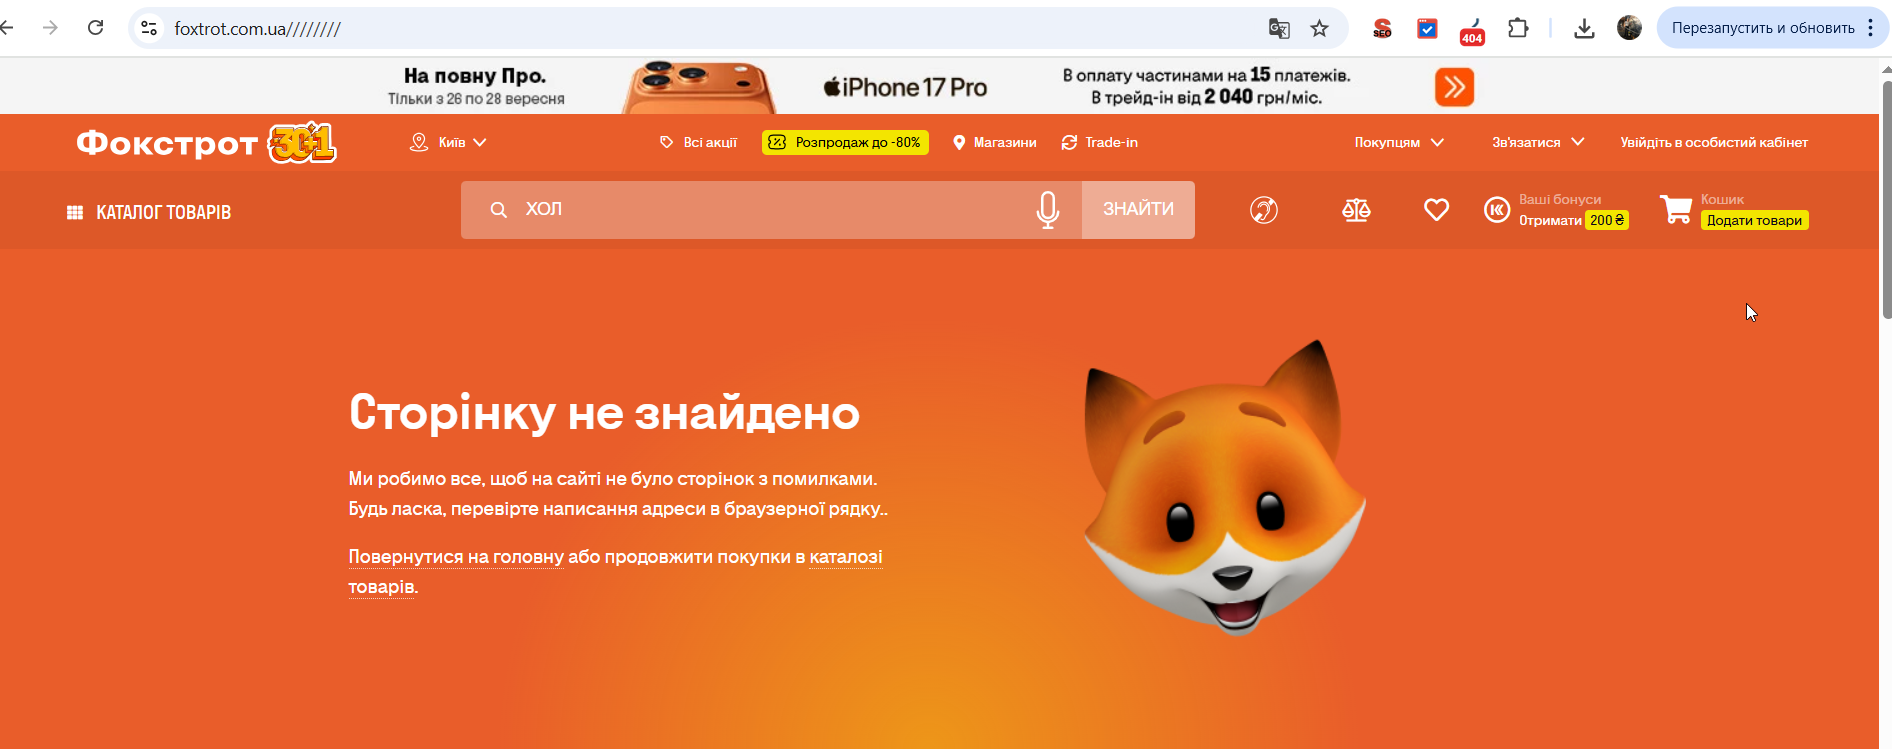Screen dimensions: 1892x749
Task: Click the 200 ₴ bonus badge
Action: (1607, 221)
